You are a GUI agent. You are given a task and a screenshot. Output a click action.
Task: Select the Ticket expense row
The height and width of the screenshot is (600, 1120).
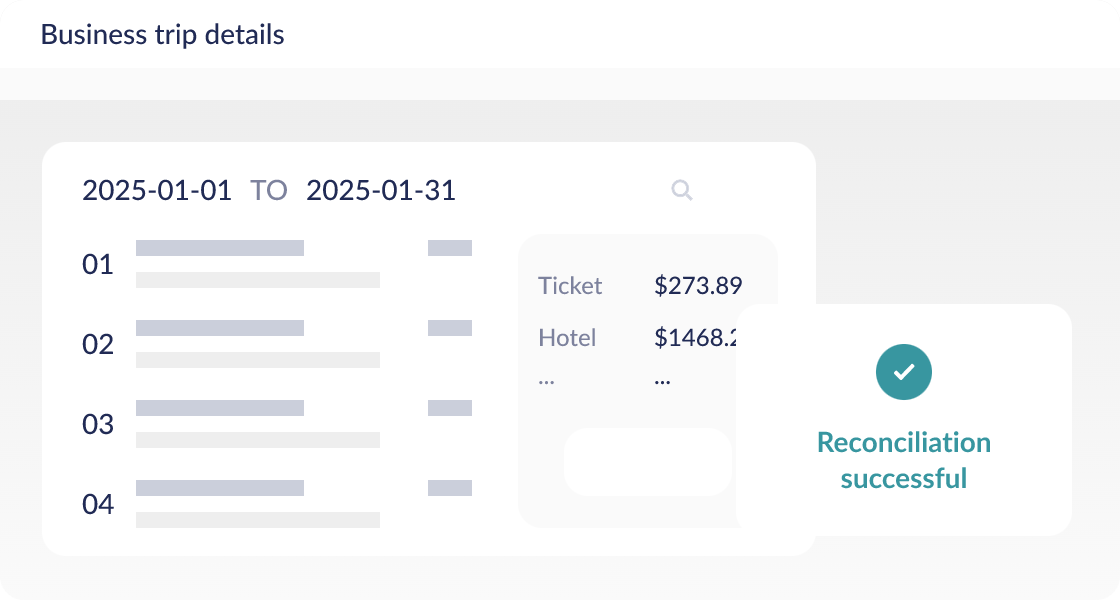(570, 286)
